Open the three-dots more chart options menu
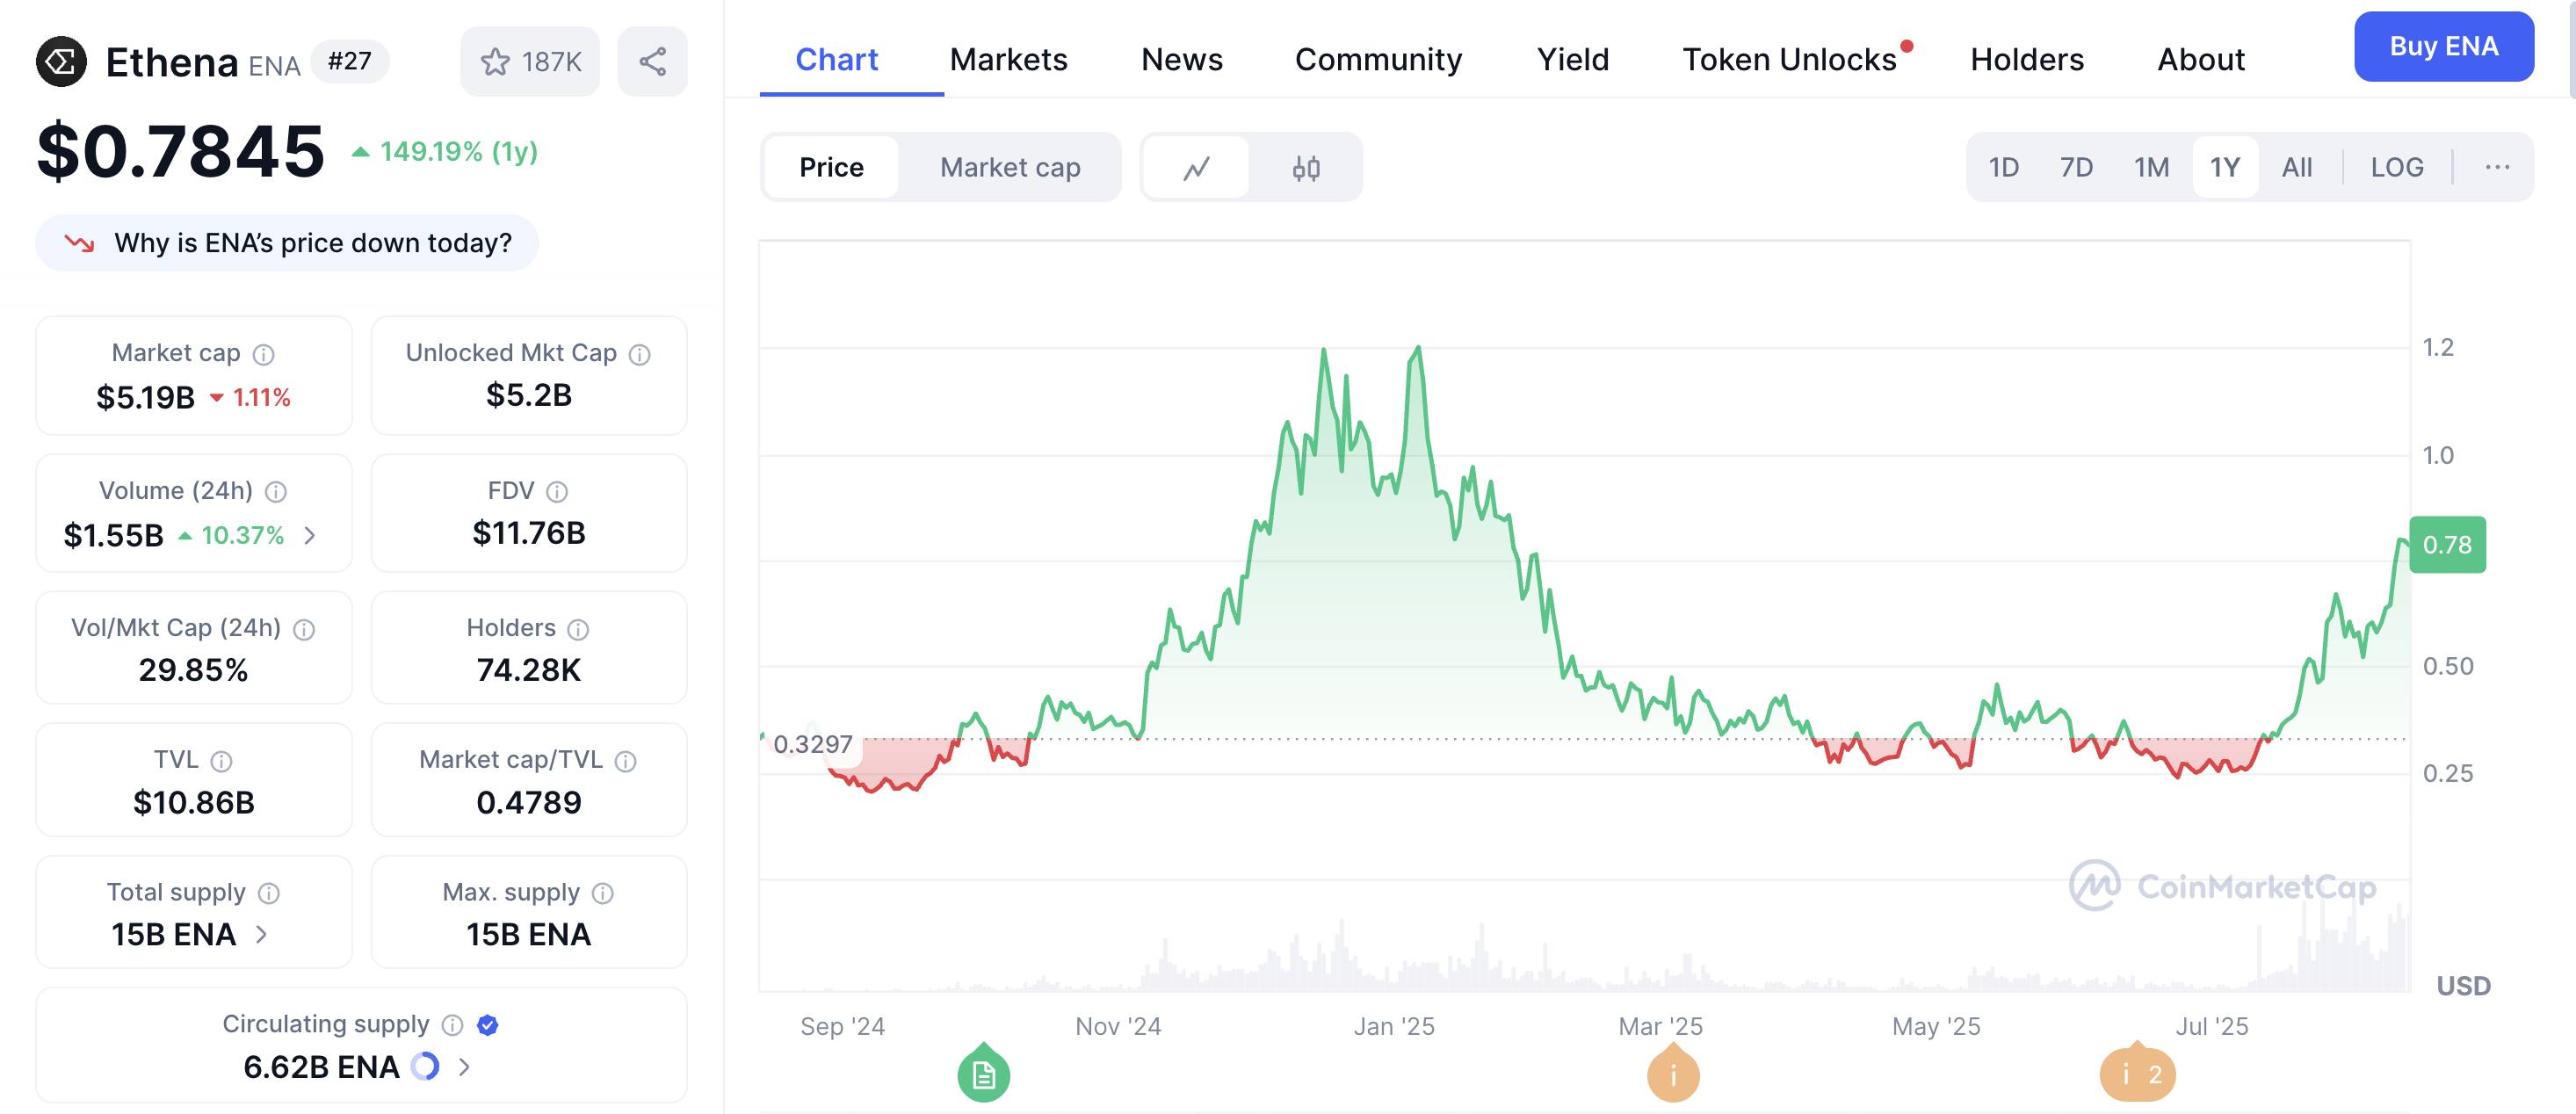This screenshot has height=1114, width=2576. click(2497, 168)
